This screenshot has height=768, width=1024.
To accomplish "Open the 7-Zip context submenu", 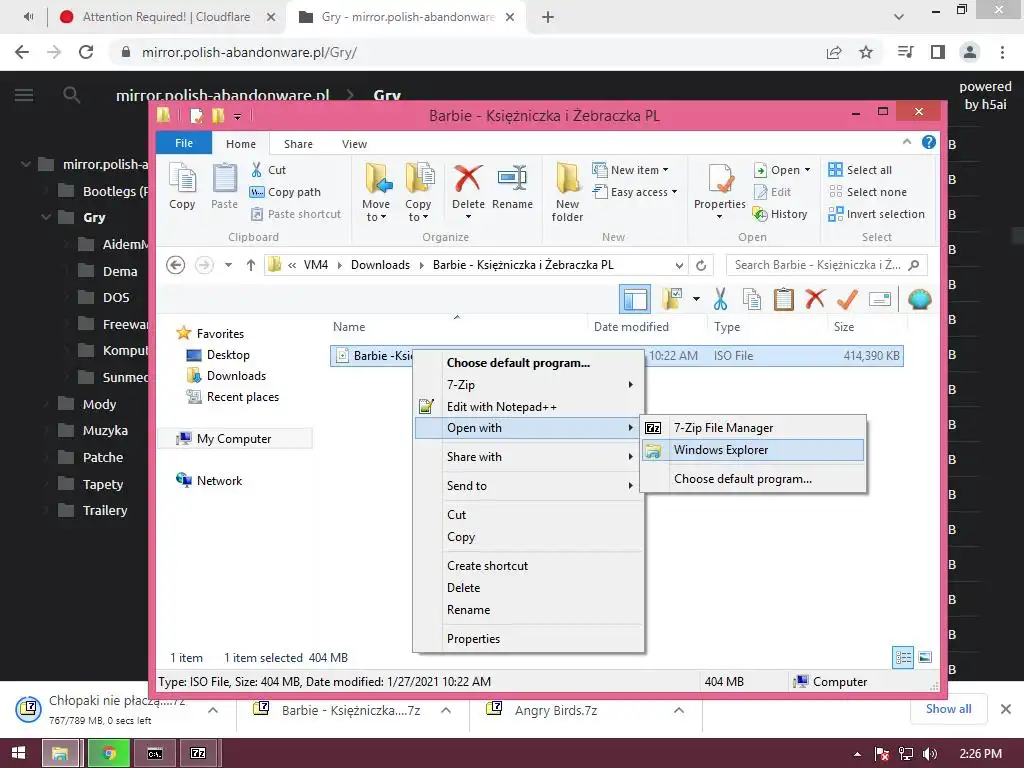I will click(x=529, y=385).
